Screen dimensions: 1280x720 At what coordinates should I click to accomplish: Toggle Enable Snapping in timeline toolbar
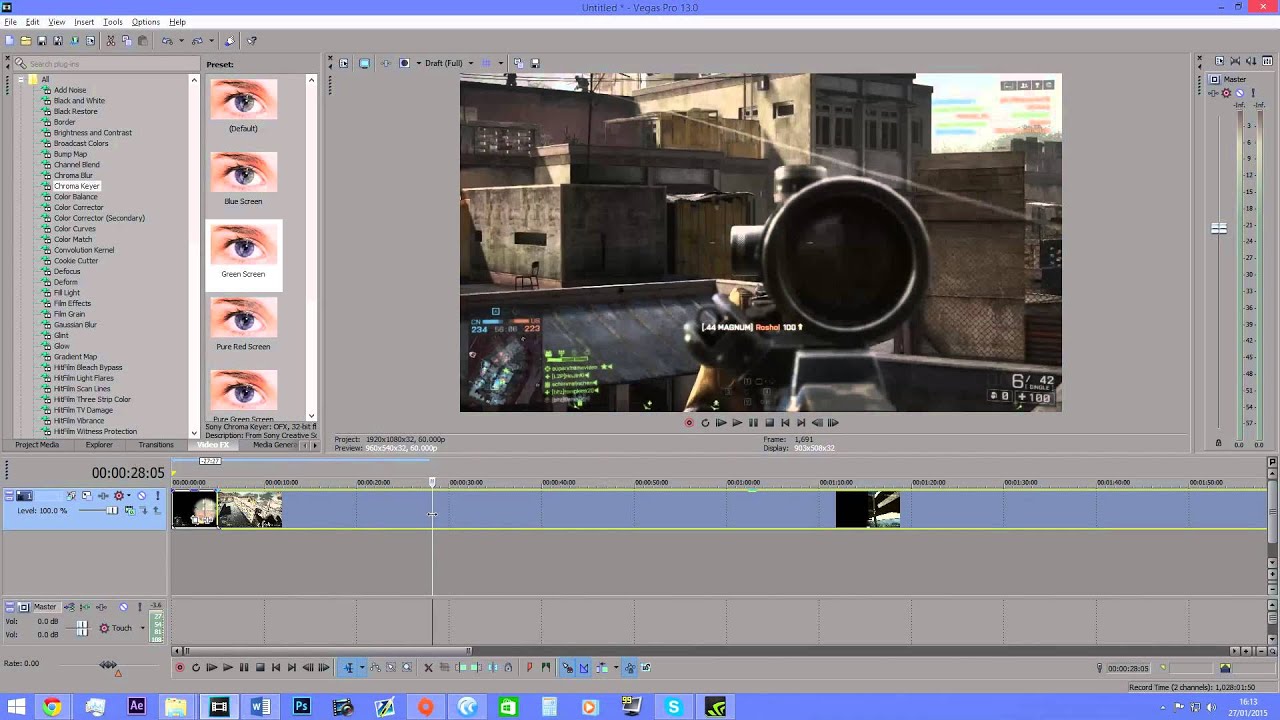coord(568,667)
